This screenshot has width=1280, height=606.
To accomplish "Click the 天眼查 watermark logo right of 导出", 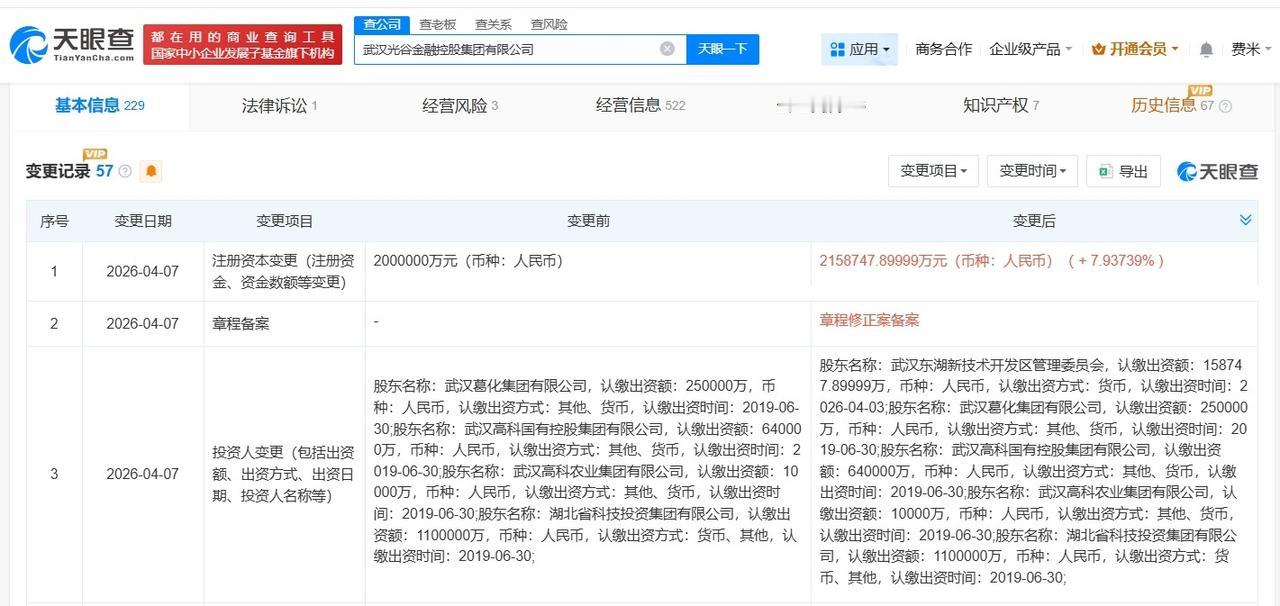I will pos(1218,170).
